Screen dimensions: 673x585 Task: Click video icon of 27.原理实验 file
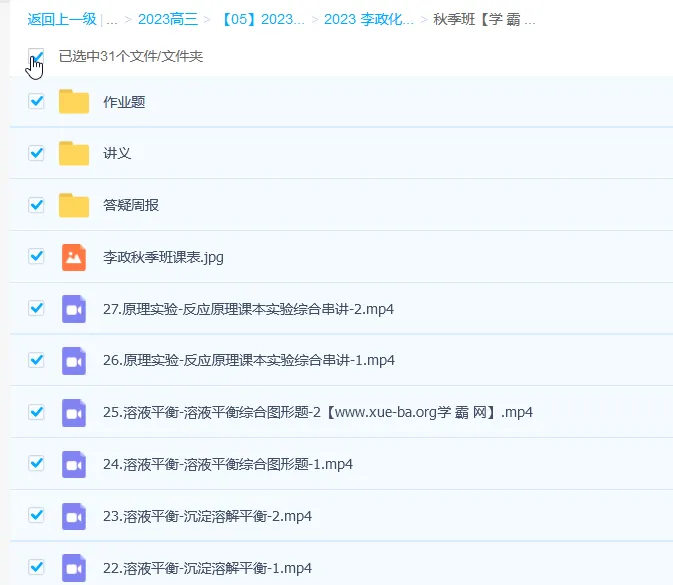click(74, 309)
